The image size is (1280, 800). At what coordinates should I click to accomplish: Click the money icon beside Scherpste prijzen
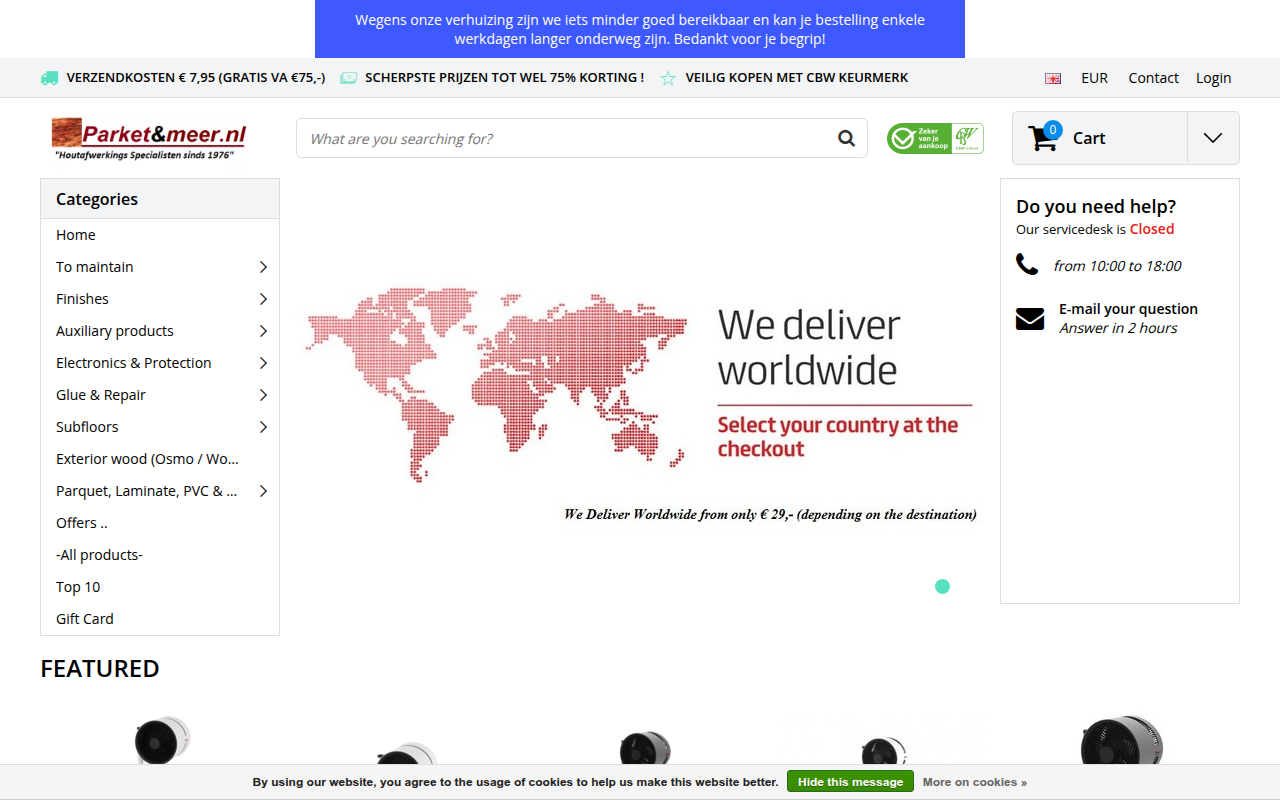click(x=348, y=78)
